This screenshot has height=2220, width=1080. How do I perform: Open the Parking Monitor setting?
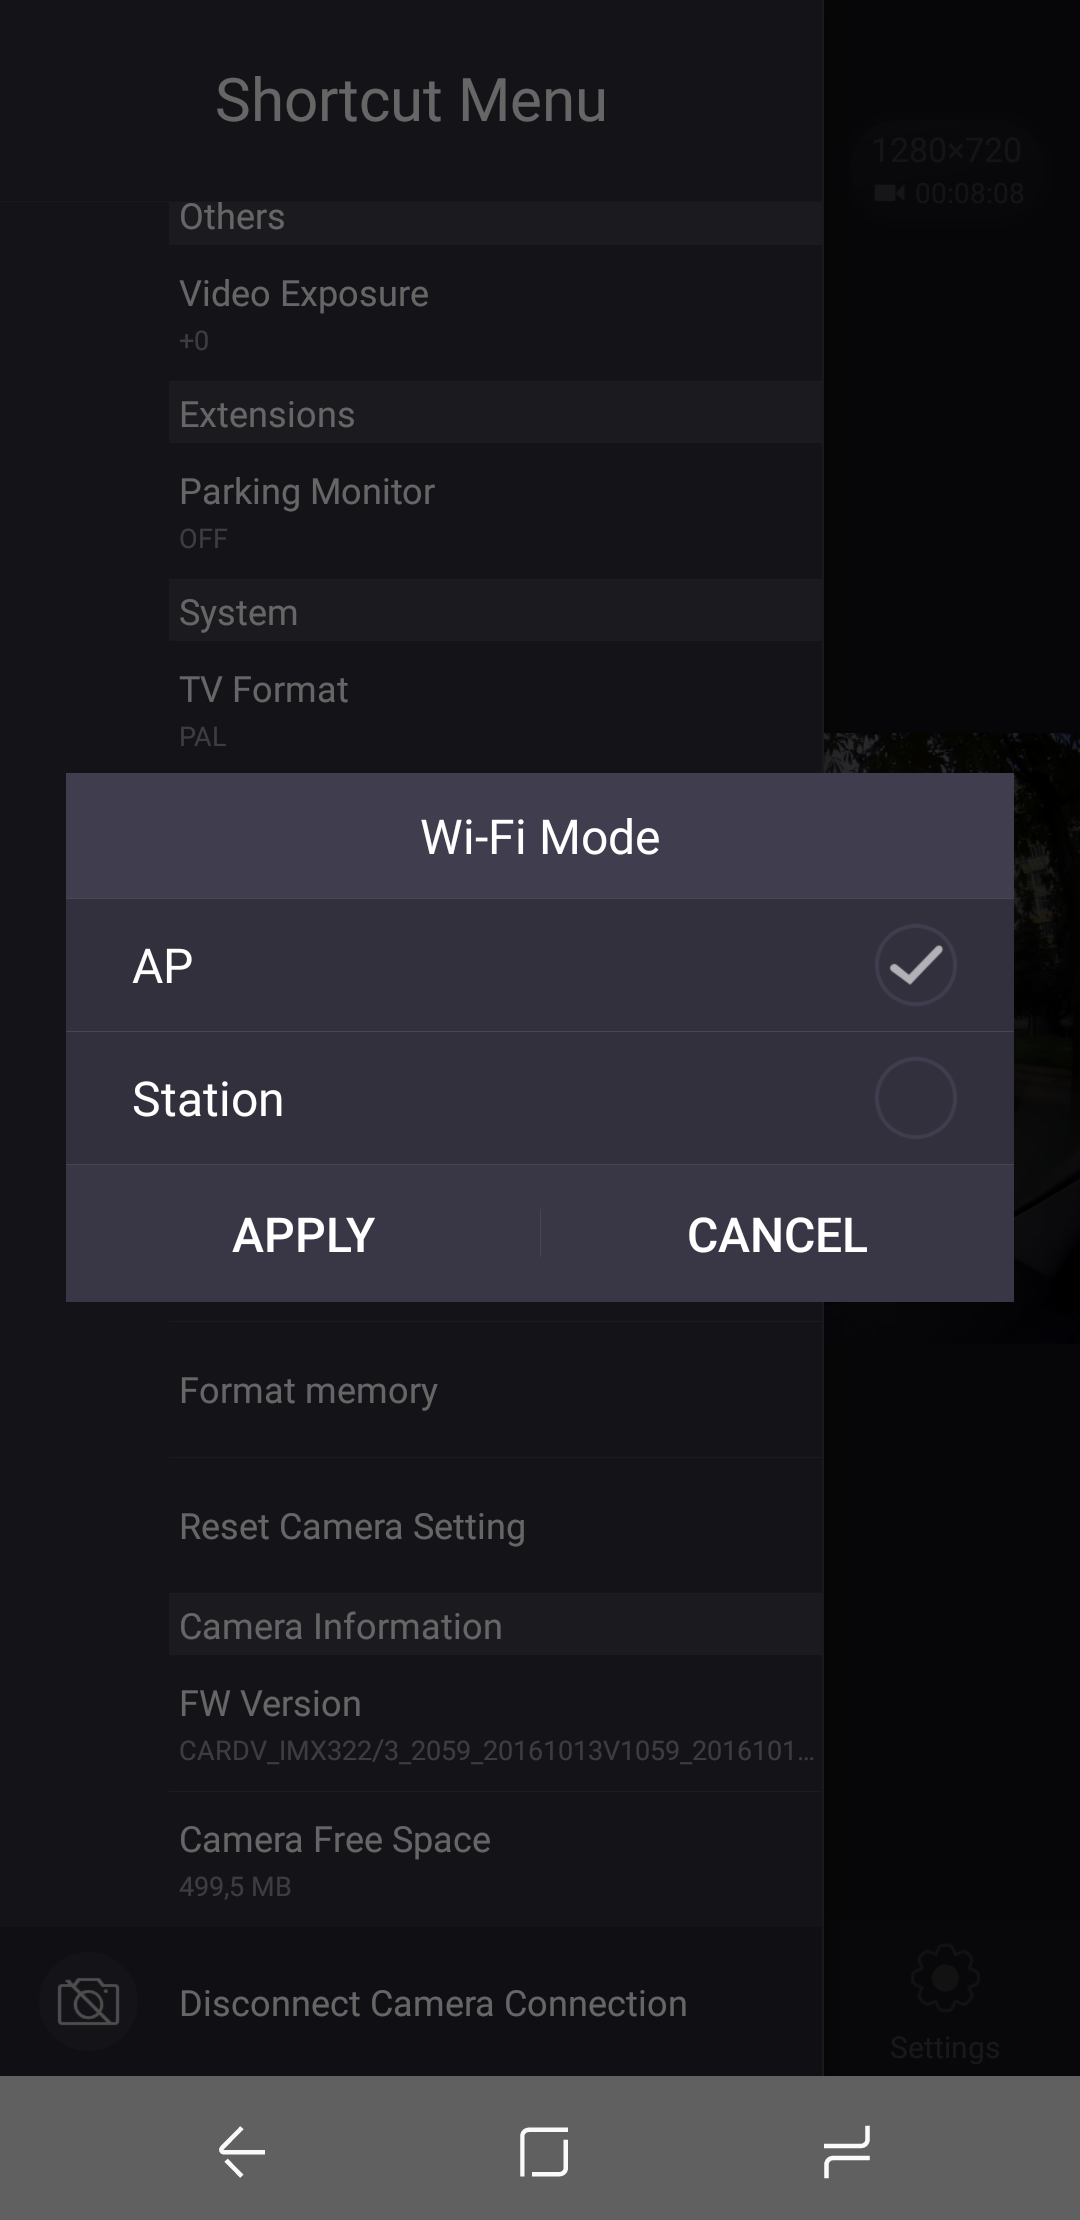495,510
